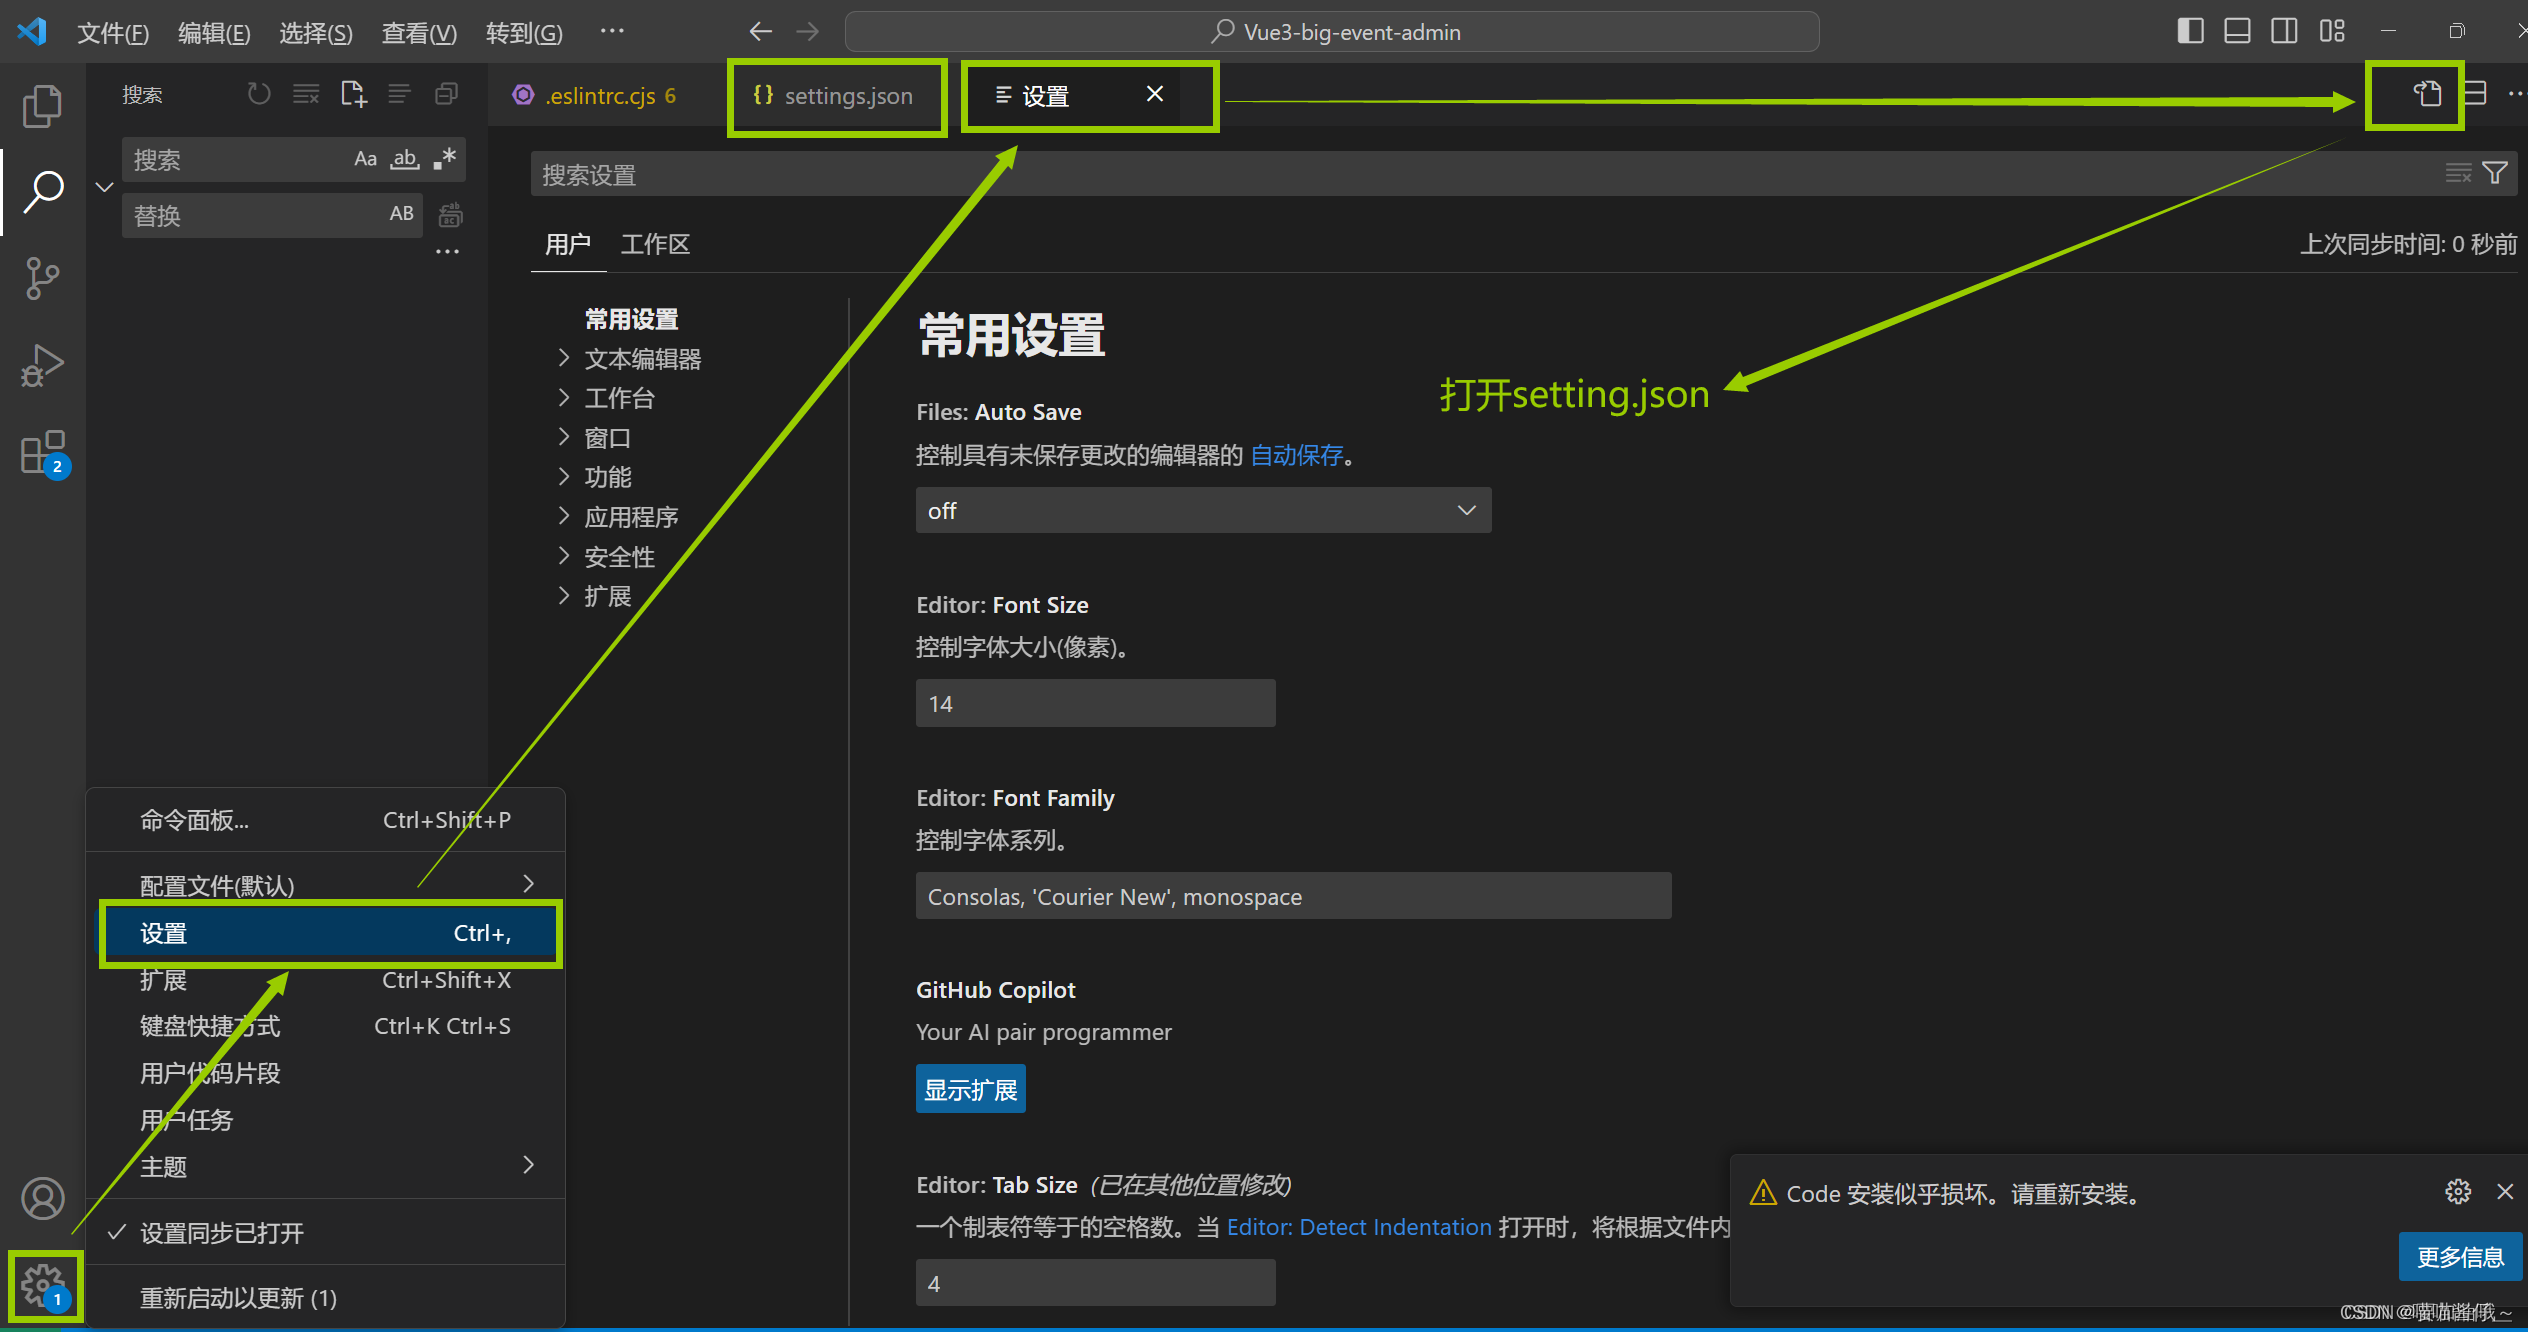Toggle match case in the search box

[364, 158]
